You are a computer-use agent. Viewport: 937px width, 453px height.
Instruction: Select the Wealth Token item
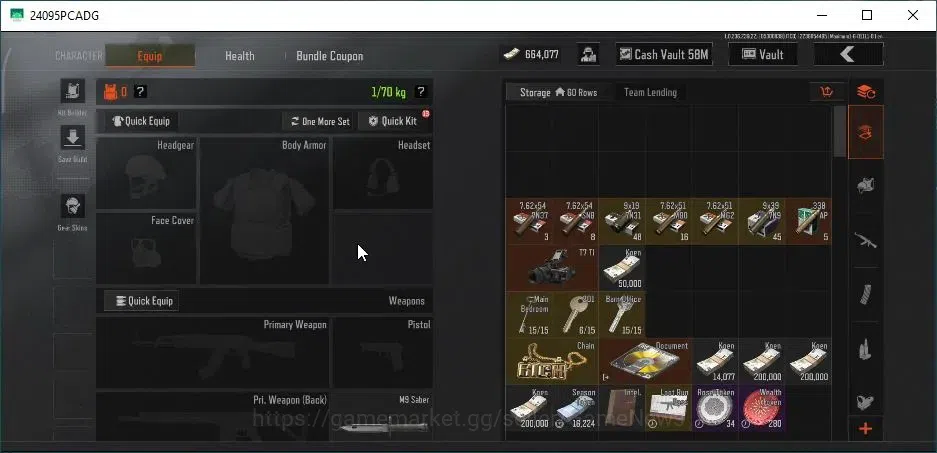pos(761,408)
